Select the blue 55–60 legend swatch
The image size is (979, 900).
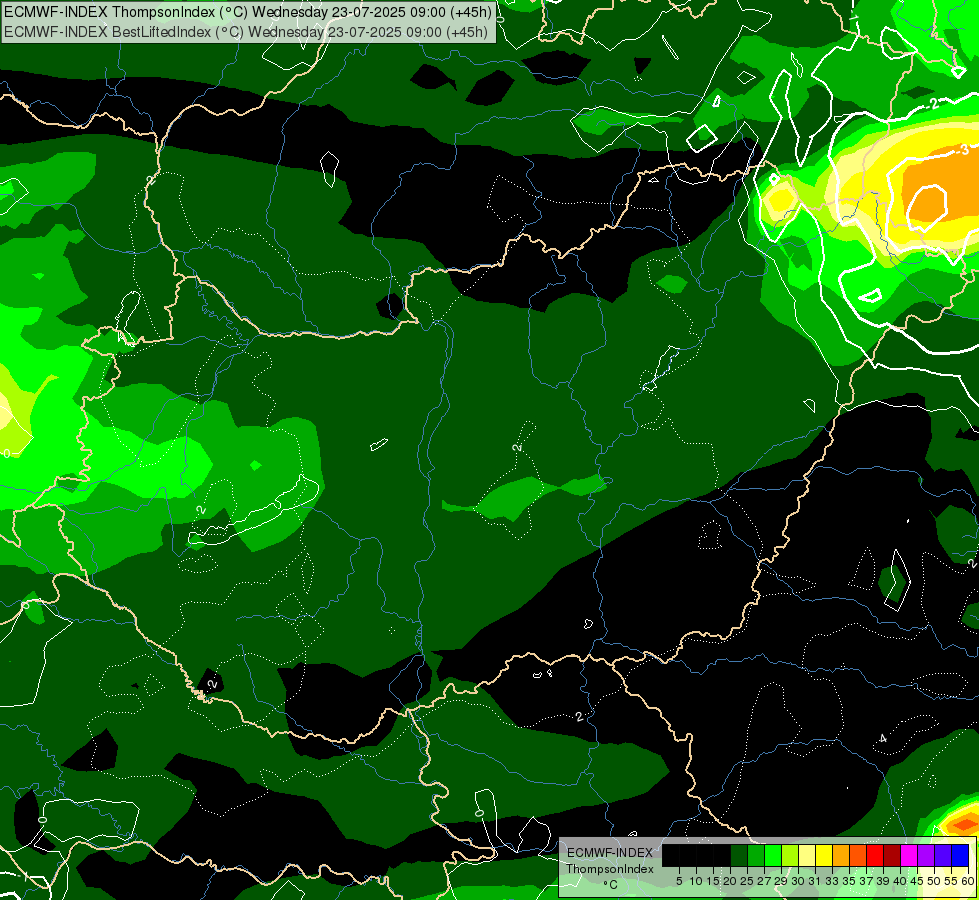960,855
